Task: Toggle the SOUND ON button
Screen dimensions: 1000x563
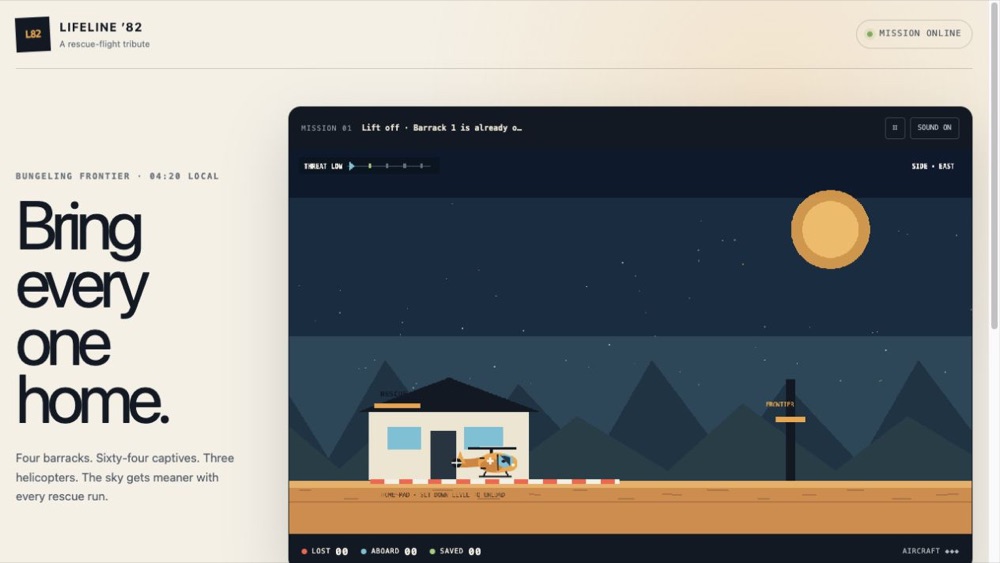Action: (934, 128)
